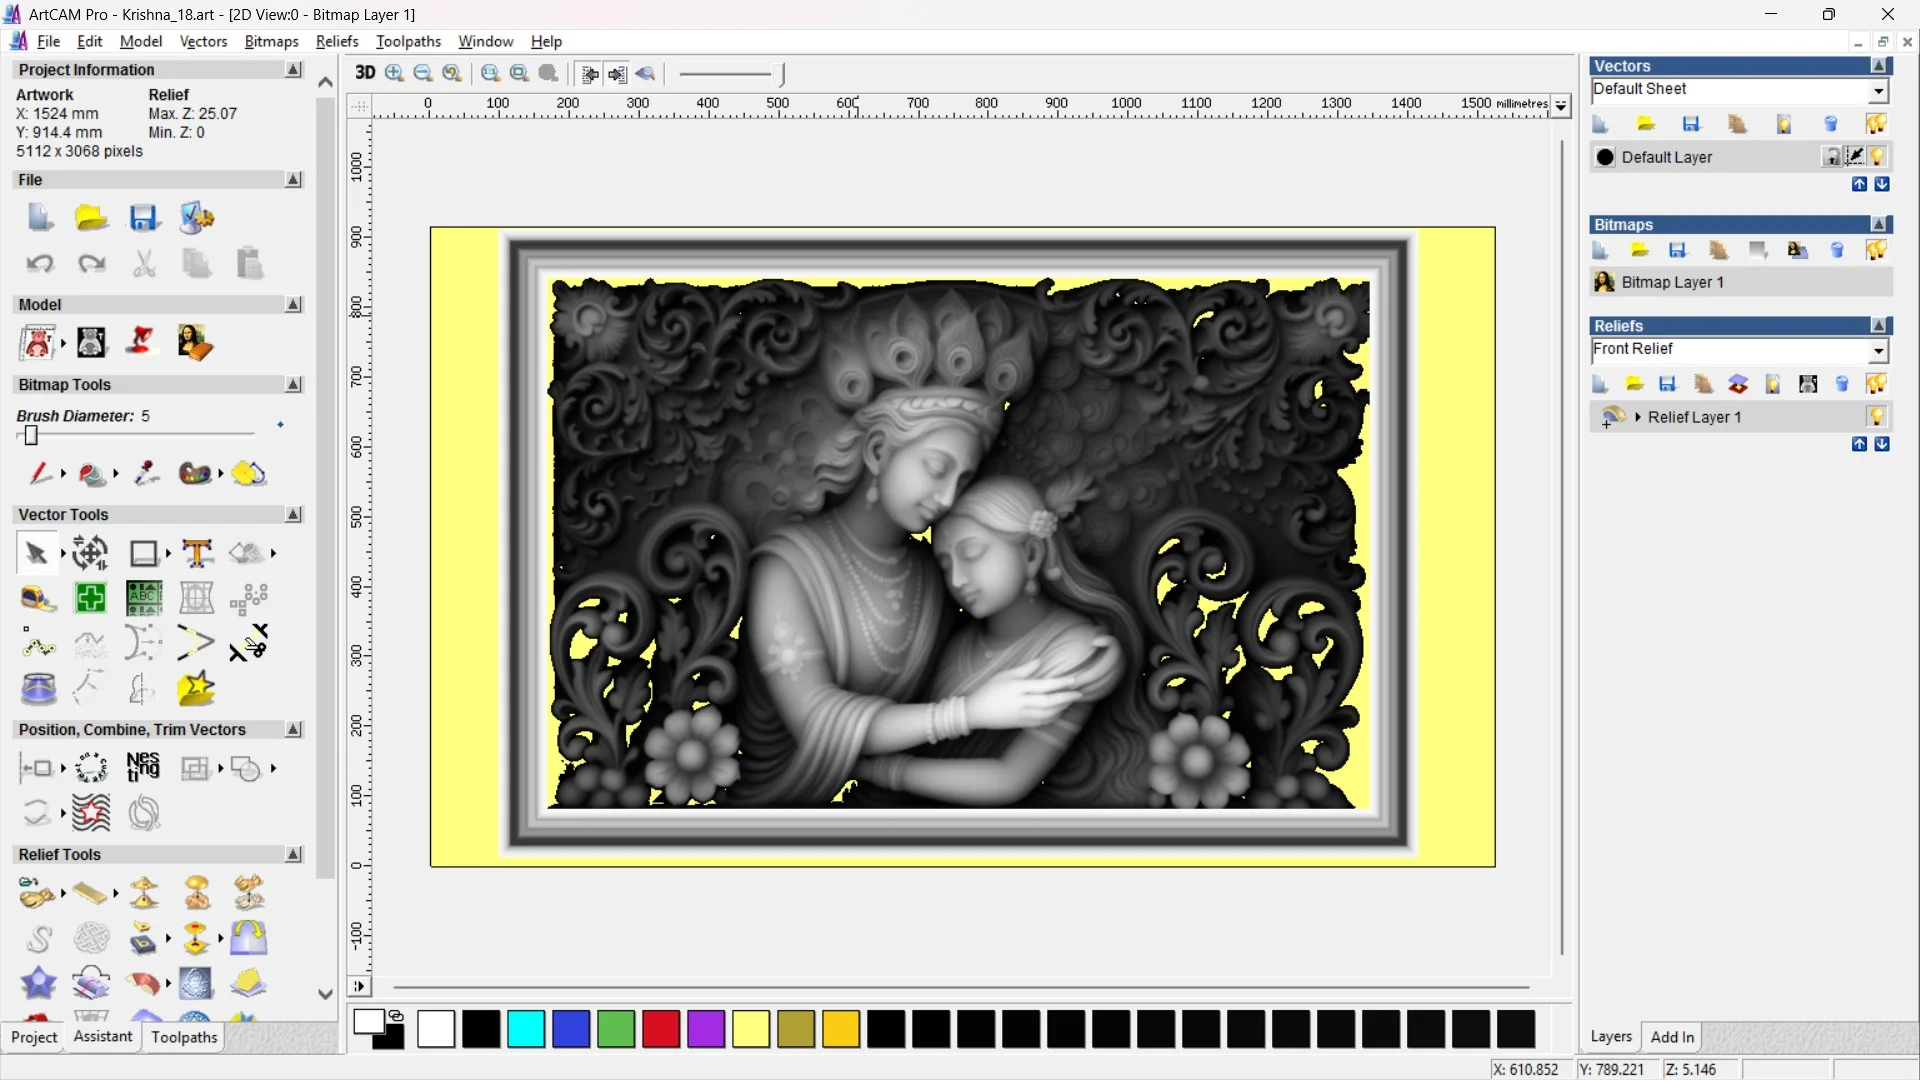1920x1080 pixels.
Task: Open the Default Sheet dropdown
Action: click(x=1878, y=91)
